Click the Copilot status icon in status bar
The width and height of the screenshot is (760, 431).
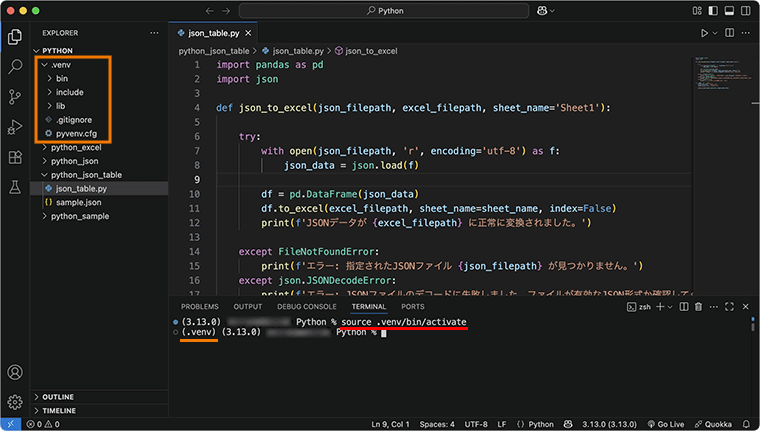pyautogui.click(x=568, y=424)
